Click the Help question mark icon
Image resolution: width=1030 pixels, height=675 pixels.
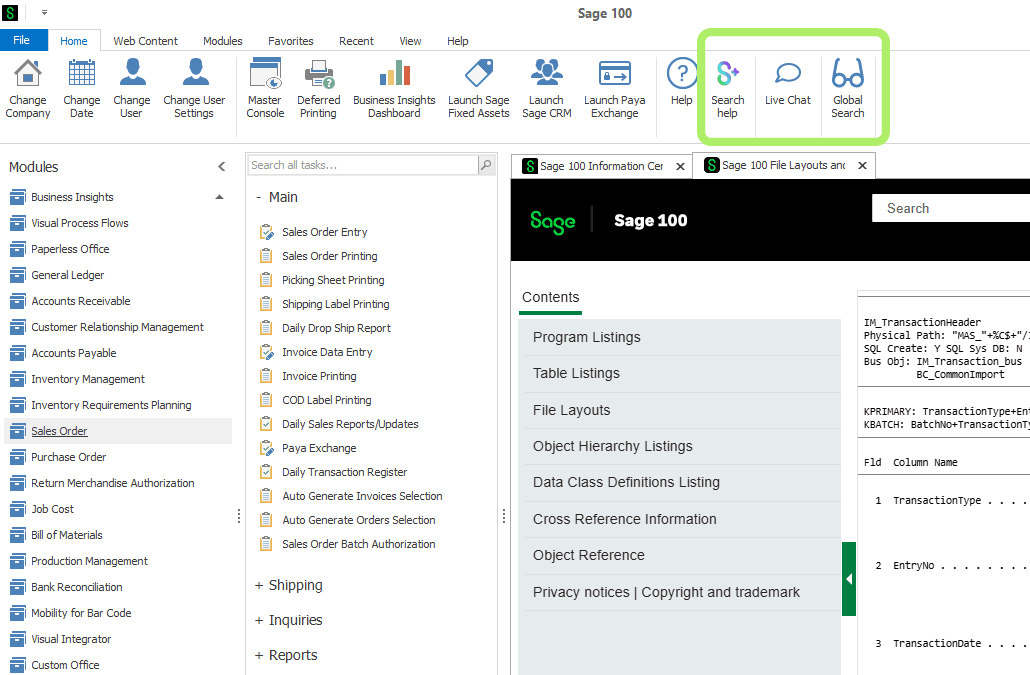tap(682, 72)
